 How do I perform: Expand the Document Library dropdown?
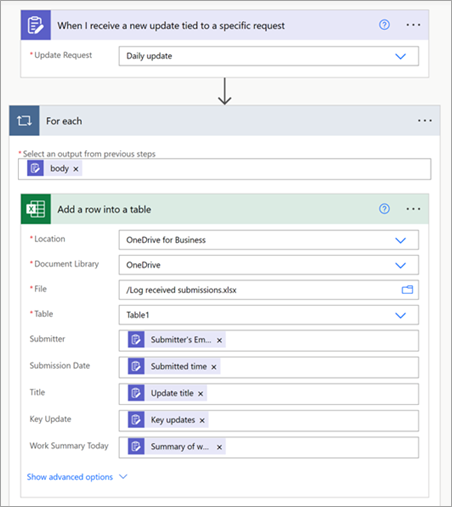click(x=400, y=265)
